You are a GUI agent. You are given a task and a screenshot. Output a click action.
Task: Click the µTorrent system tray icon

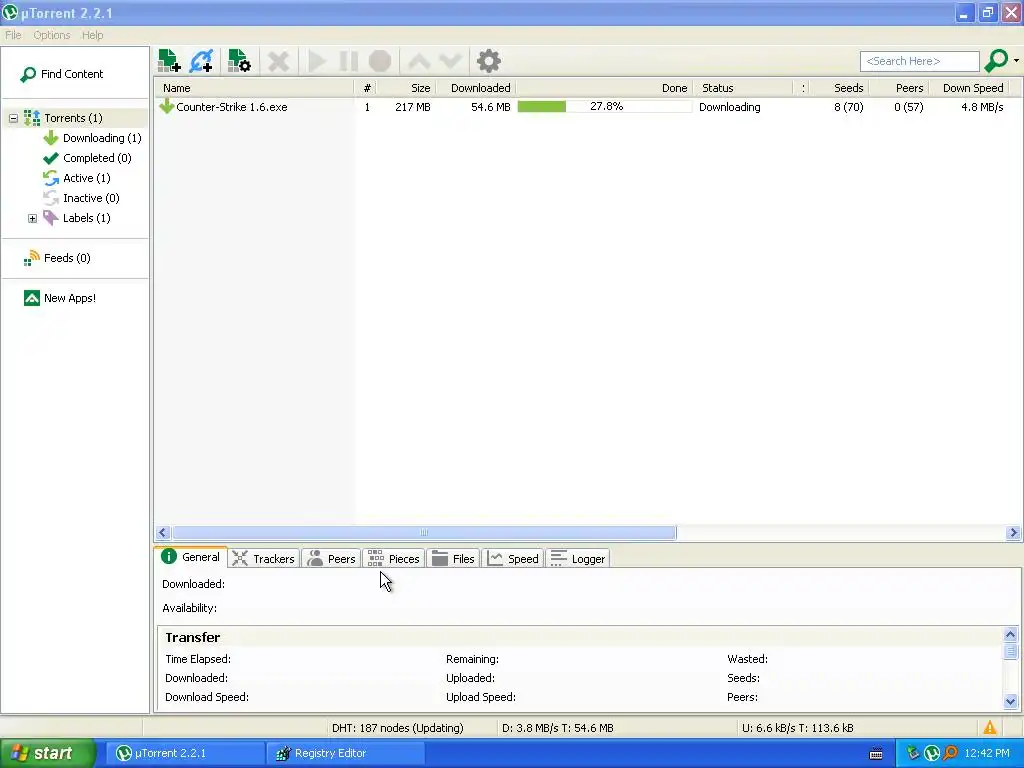pyautogui.click(x=932, y=753)
